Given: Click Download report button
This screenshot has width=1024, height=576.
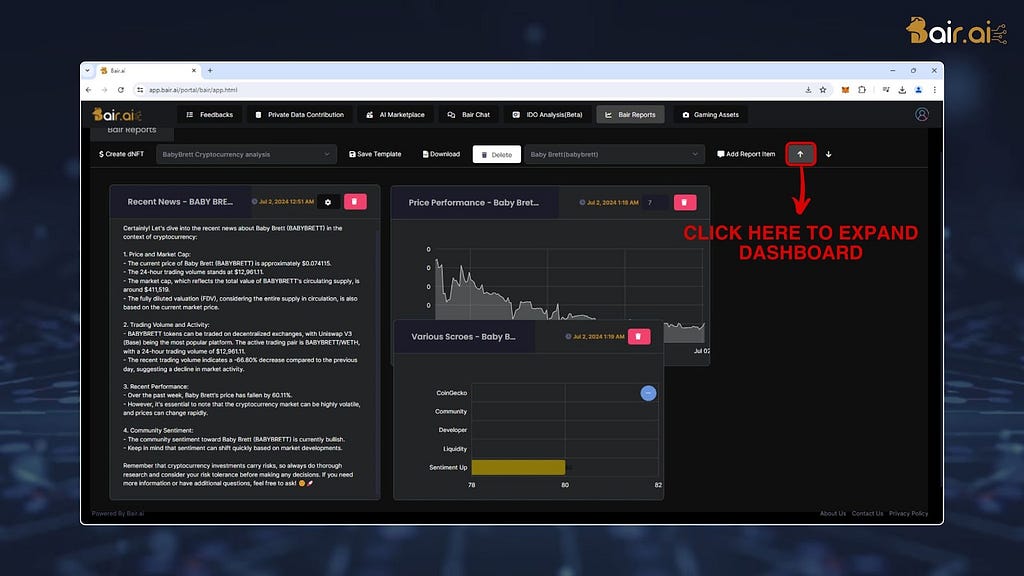Looking at the screenshot, I should [x=441, y=154].
